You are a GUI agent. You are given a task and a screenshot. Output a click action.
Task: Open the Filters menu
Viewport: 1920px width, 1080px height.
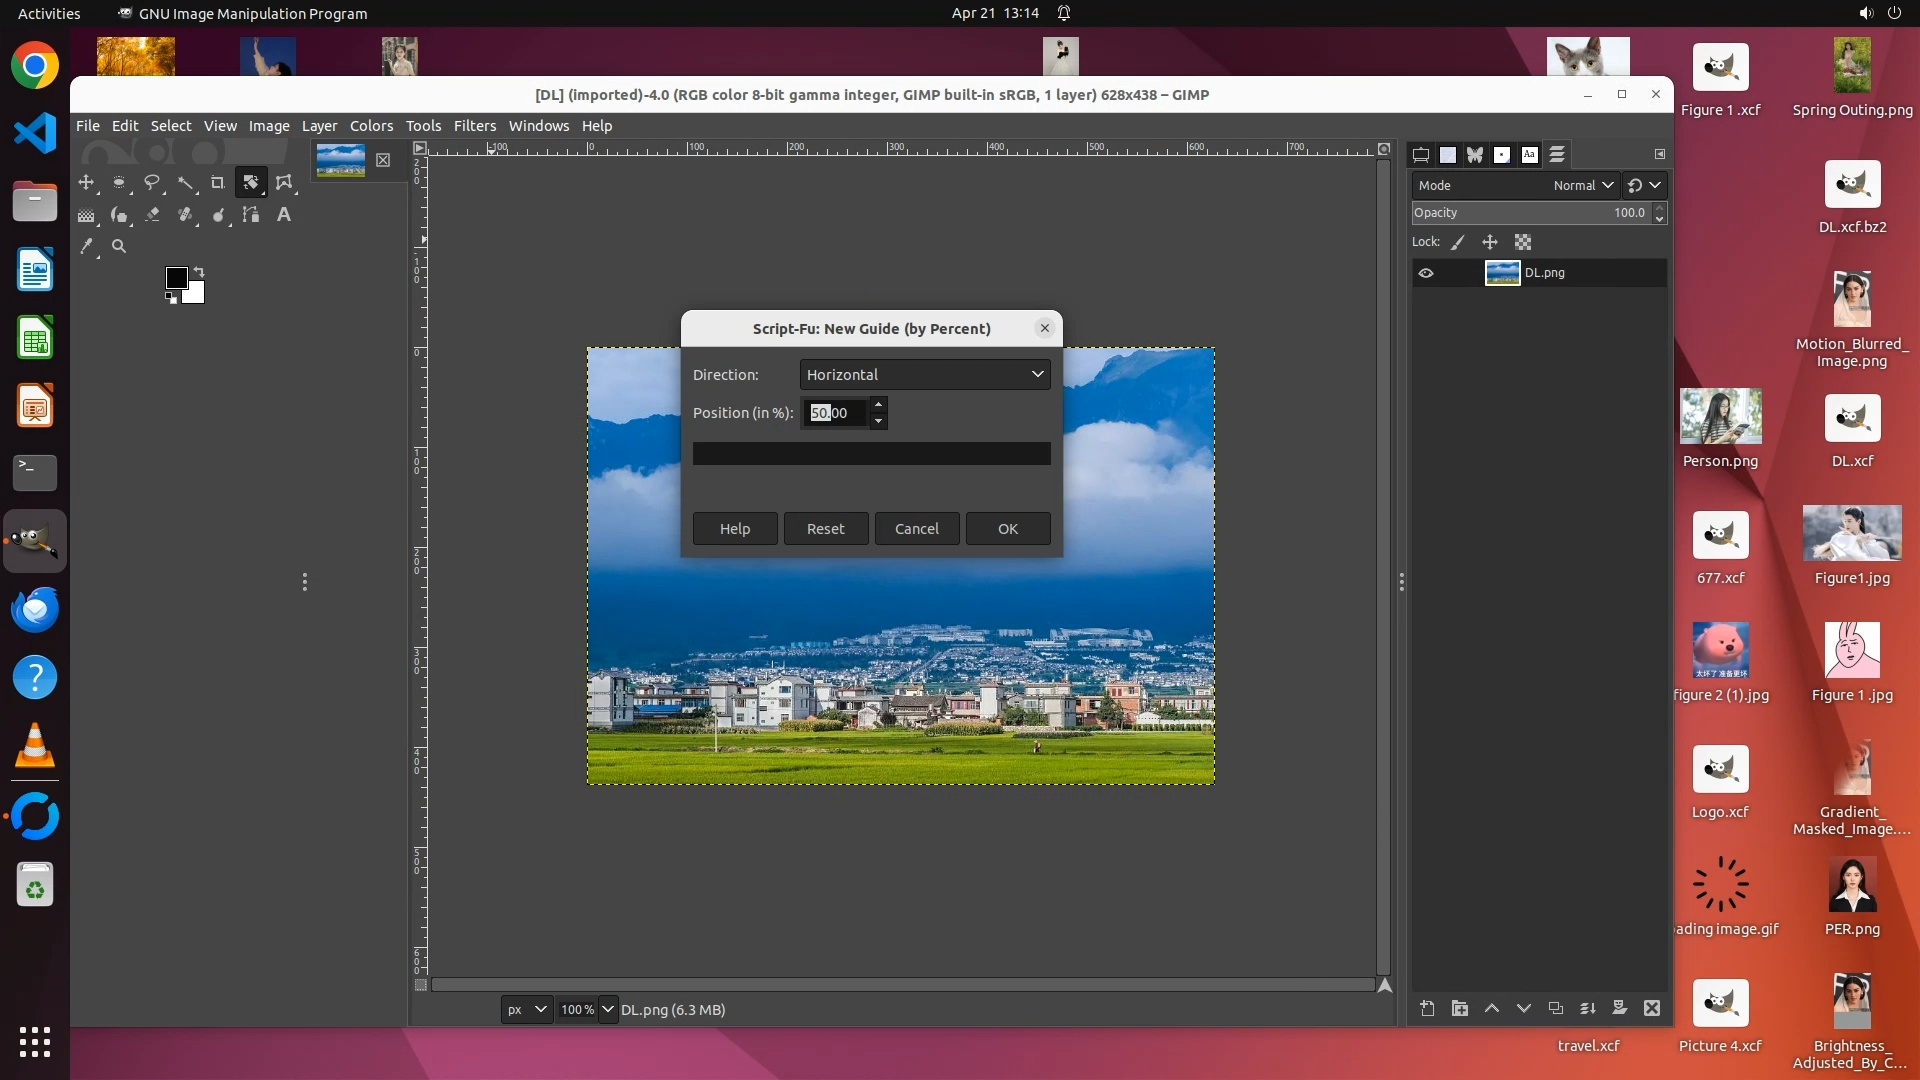[x=474, y=126]
